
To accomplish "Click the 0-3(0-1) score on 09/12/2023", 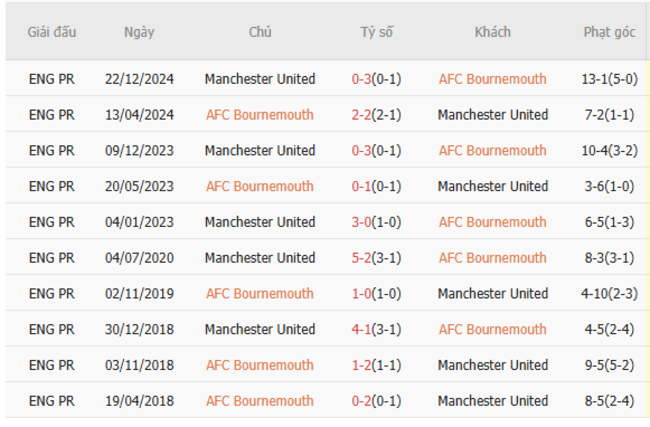I will [x=377, y=151].
